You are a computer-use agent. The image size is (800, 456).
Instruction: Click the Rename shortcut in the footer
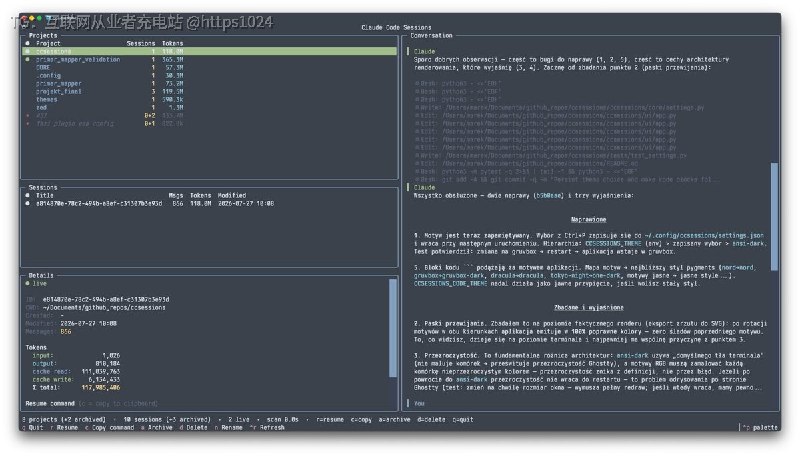click(229, 428)
